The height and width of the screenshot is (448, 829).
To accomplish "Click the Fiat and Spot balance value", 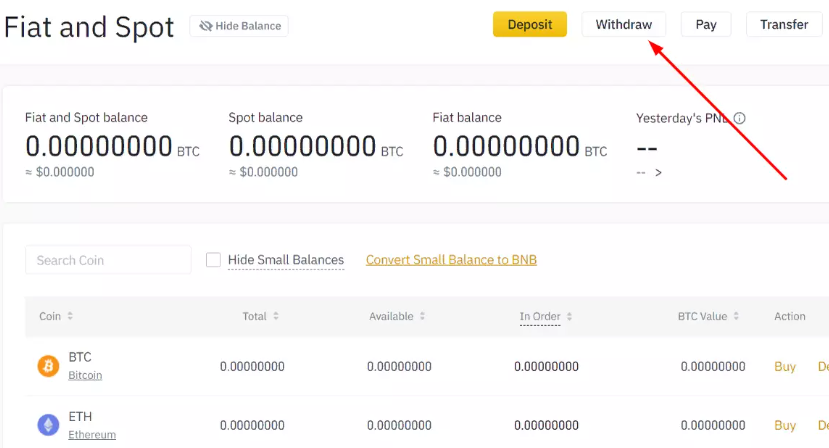I will [99, 147].
